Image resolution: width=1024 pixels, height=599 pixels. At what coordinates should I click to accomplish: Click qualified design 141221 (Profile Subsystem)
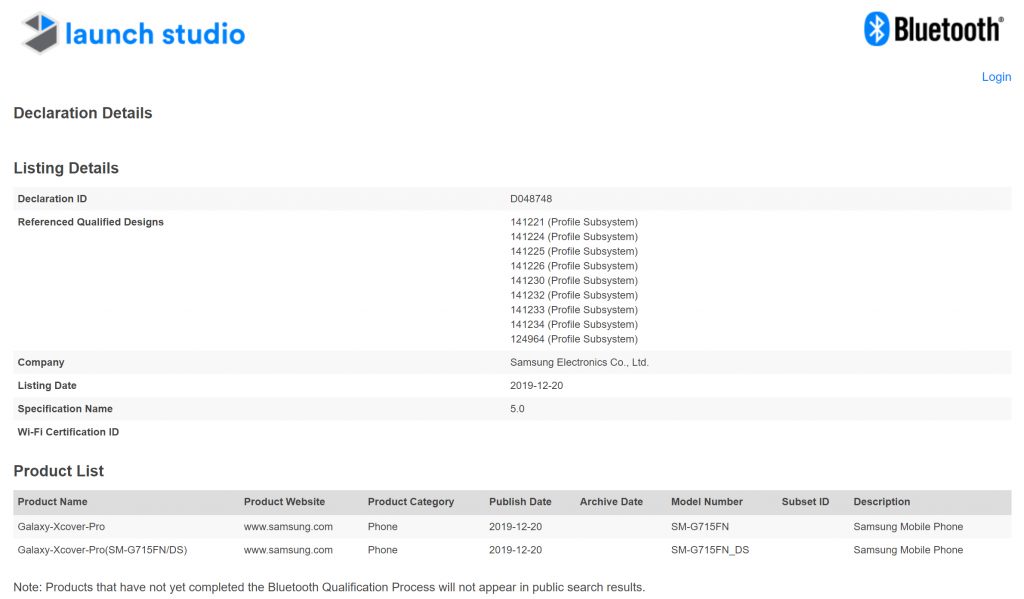pos(573,222)
